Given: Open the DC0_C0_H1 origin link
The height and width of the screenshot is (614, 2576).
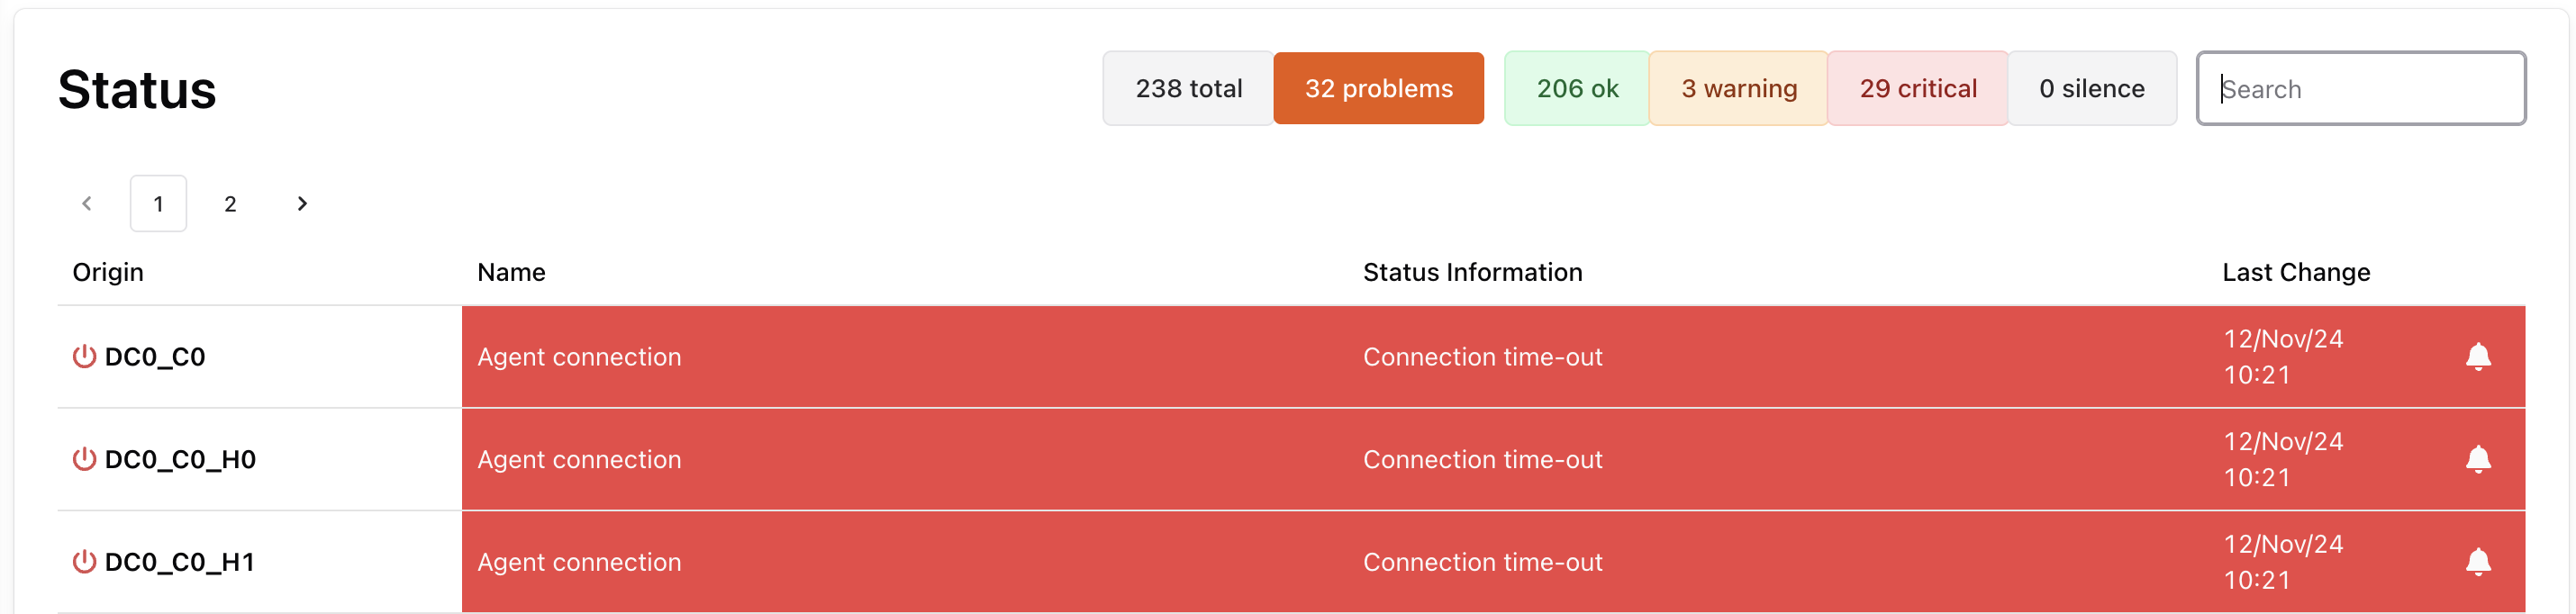Looking at the screenshot, I should [x=180, y=562].
